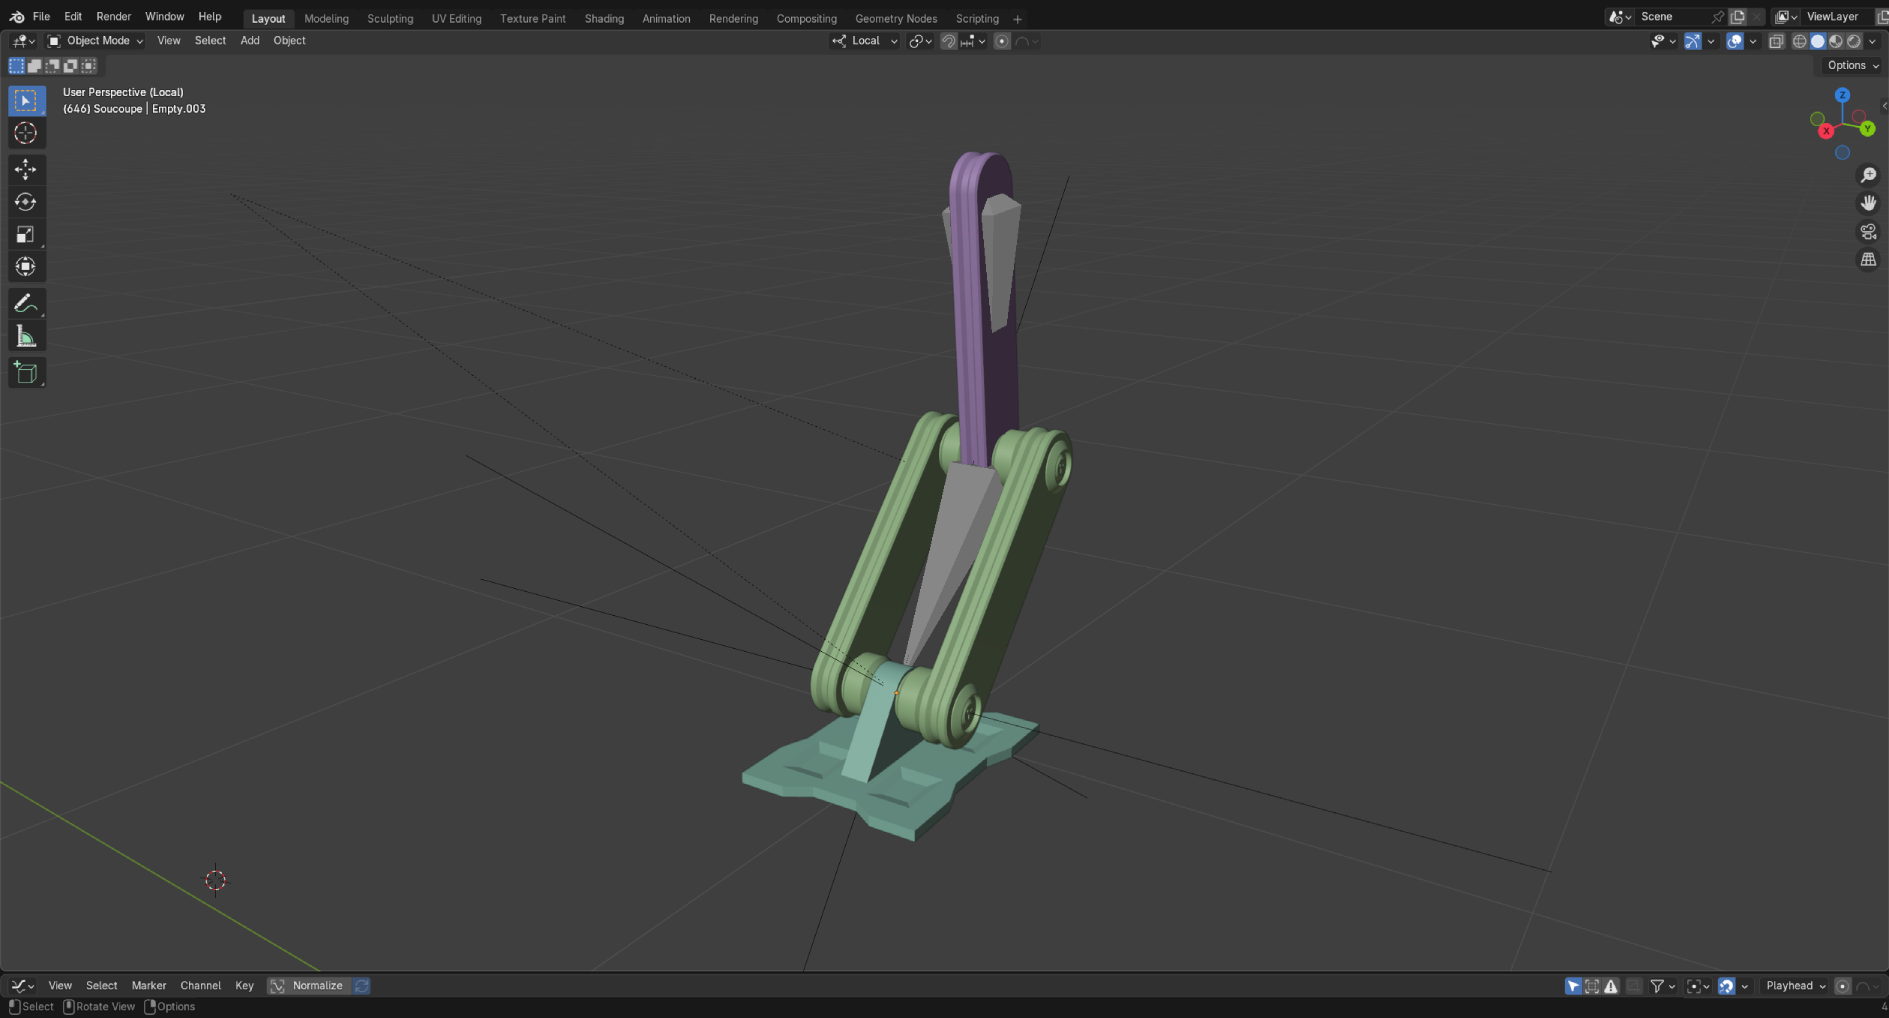Select the Cursor tool in the toolbar
Viewport: 1889px width, 1018px height.
coord(26,133)
